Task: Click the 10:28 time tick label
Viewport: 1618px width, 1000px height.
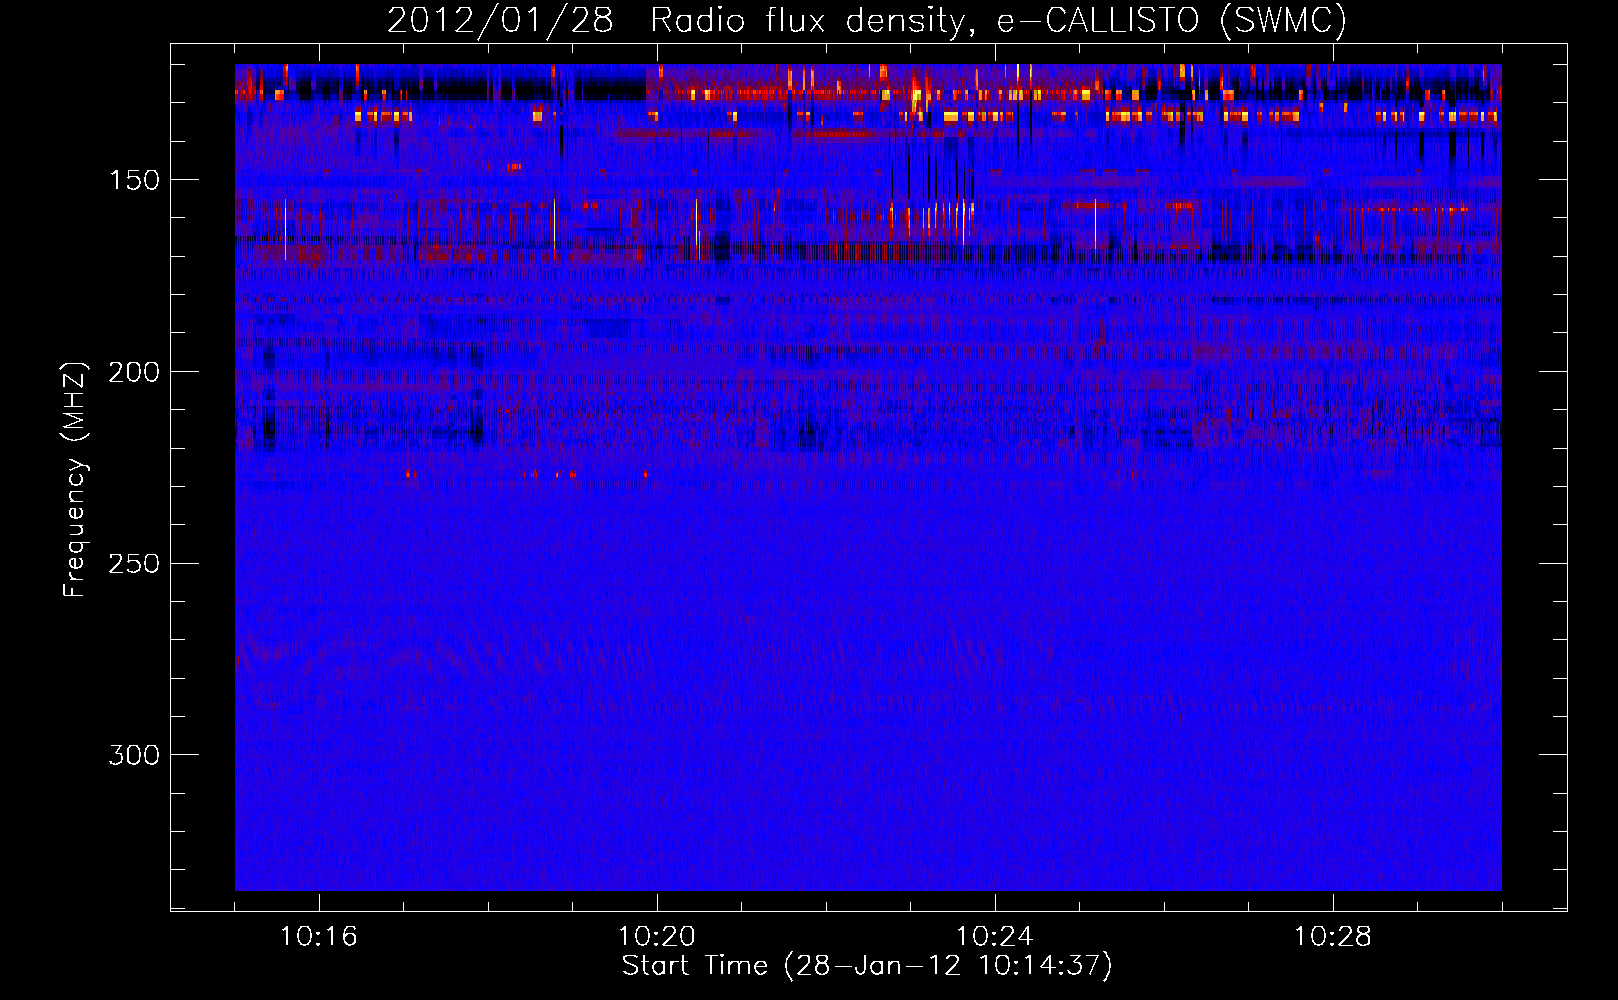Action: click(x=1333, y=937)
